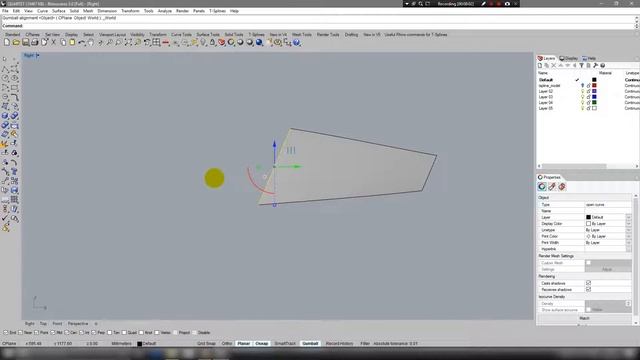
Task: Click the Zoom Extents icon
Action: click(x=128, y=42)
